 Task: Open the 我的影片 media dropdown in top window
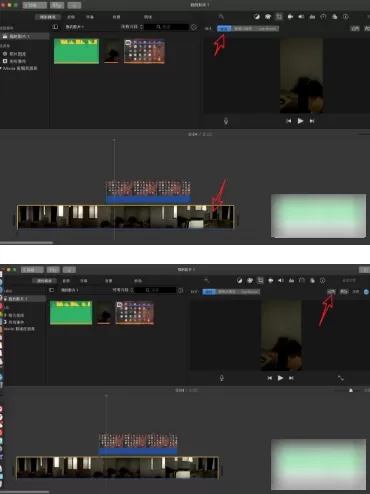tap(75, 27)
